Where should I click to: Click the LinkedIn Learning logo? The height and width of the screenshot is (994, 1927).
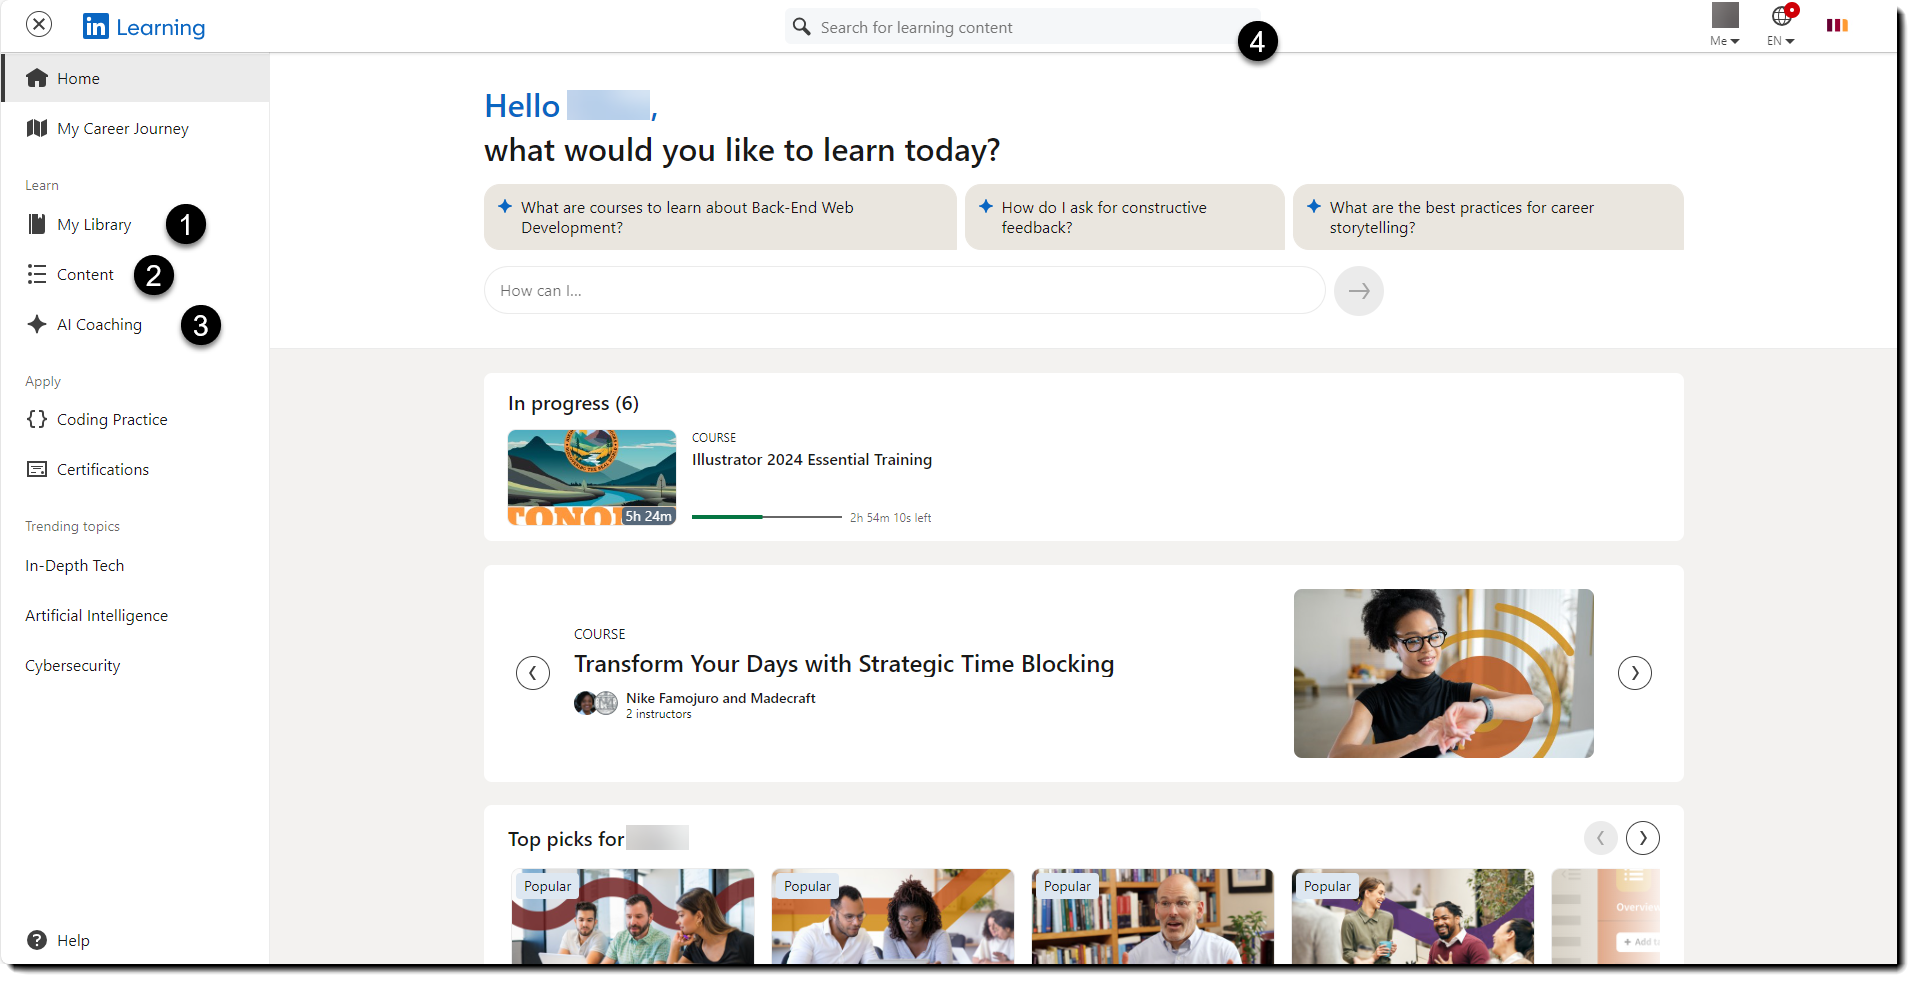click(x=144, y=27)
